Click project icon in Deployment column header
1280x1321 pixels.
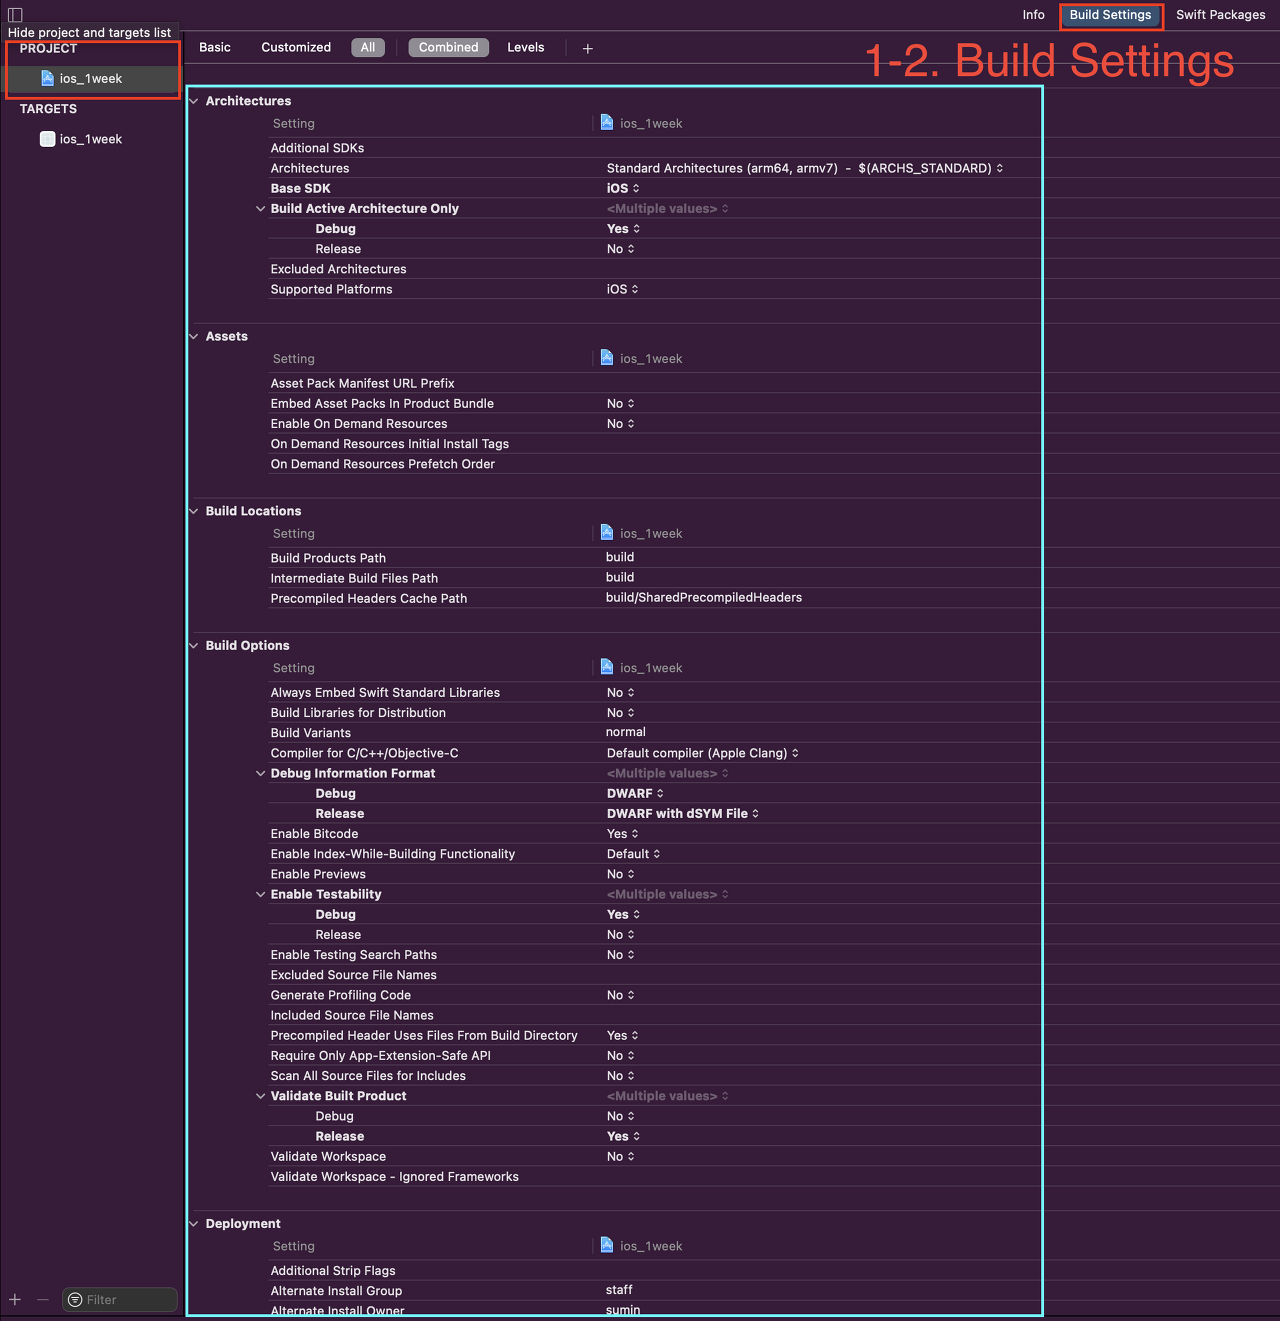(607, 1245)
